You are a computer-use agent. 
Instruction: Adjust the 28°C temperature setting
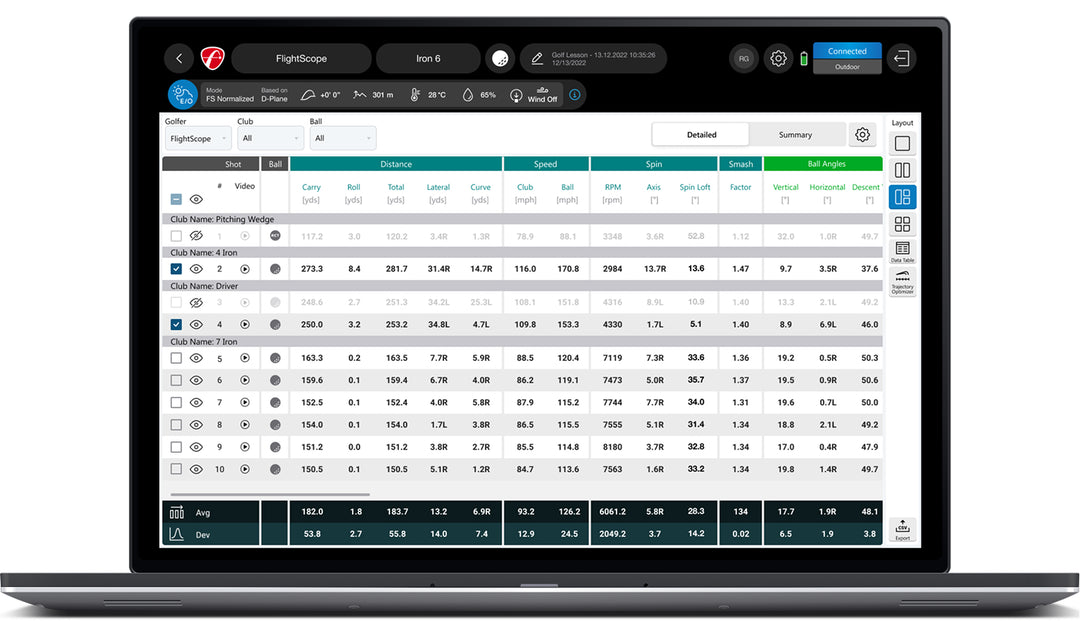coord(428,95)
